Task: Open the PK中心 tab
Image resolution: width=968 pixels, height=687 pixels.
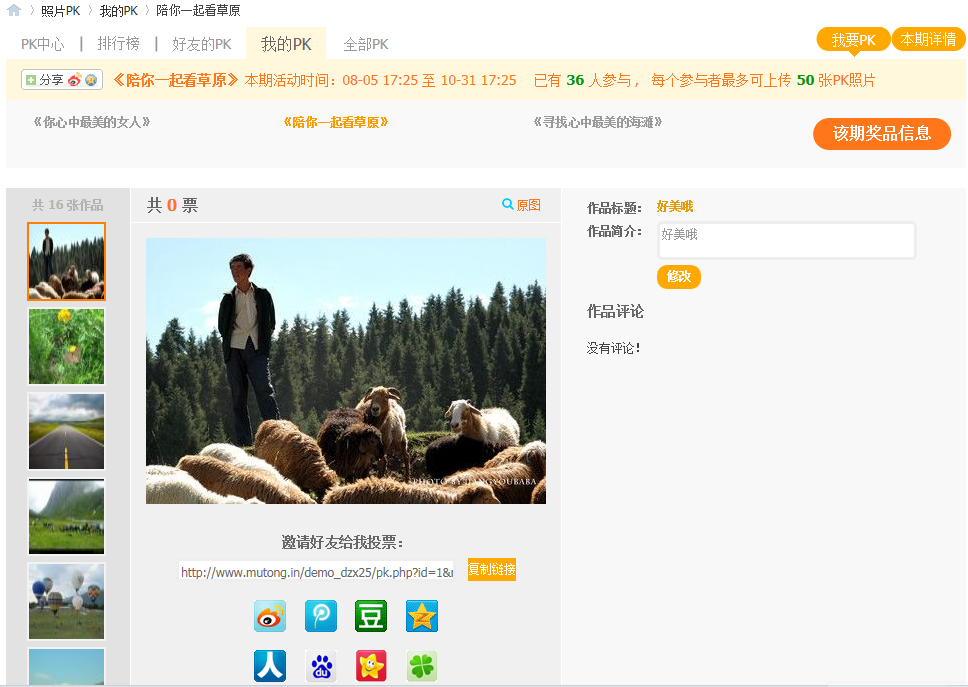Action: click(x=43, y=44)
